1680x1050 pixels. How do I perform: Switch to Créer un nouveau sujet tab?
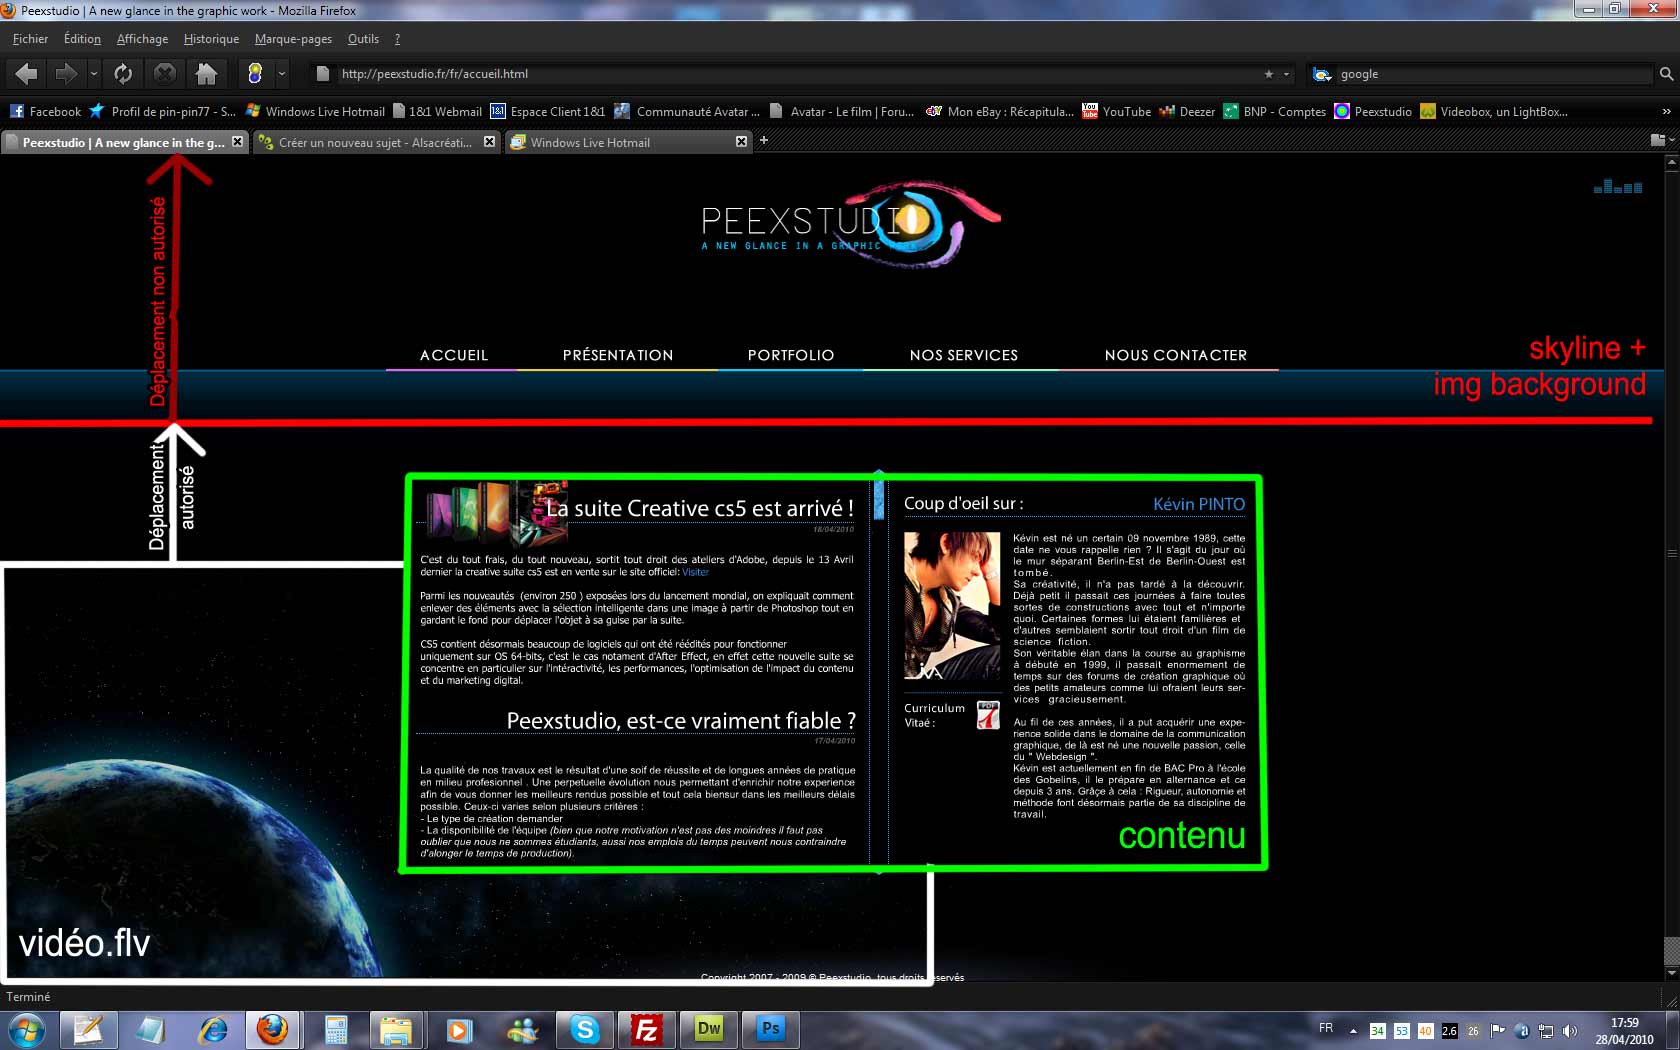[x=376, y=142]
